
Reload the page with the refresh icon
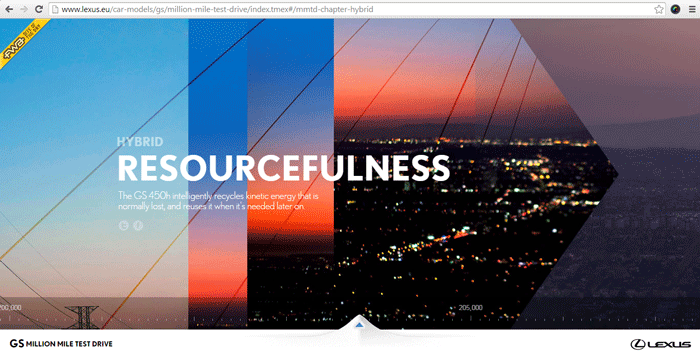click(x=39, y=9)
